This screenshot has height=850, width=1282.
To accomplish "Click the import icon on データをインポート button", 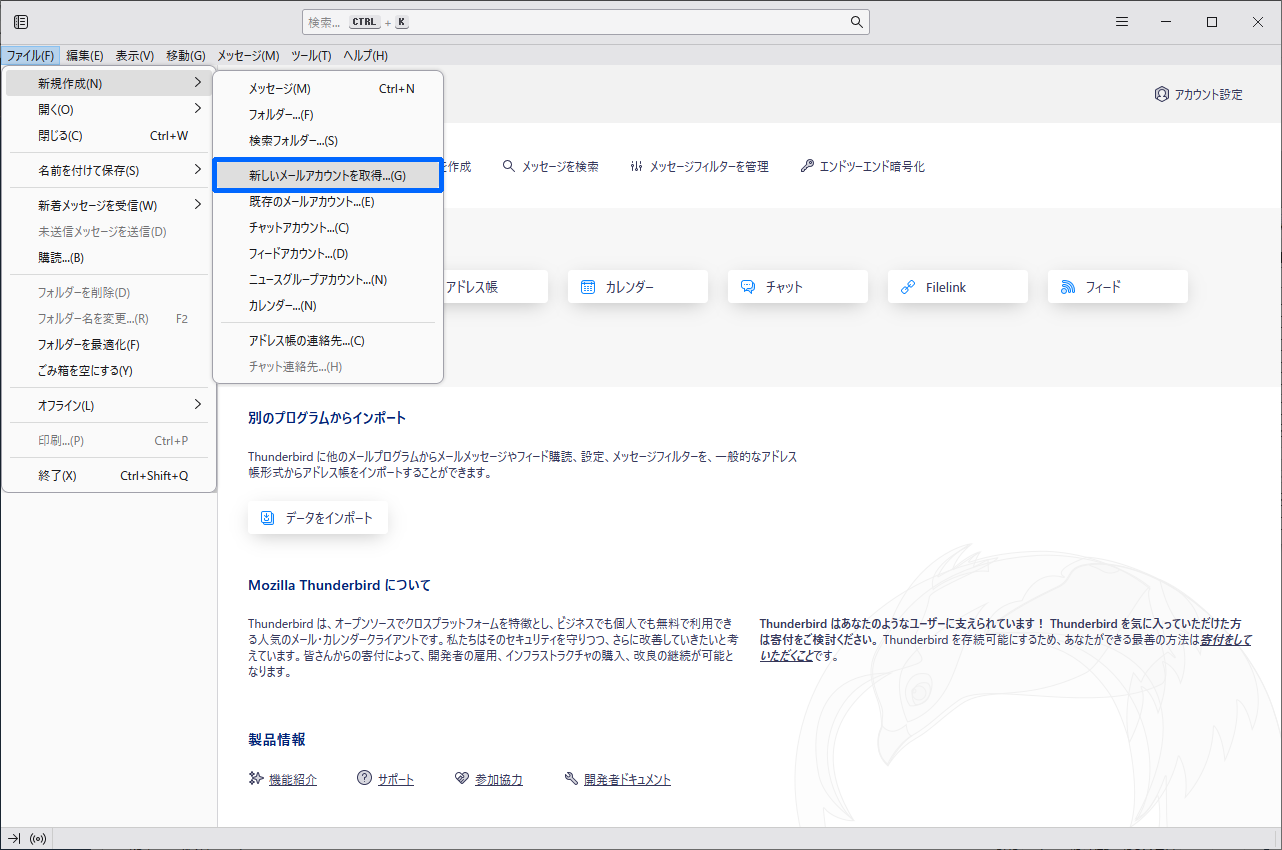I will click(x=267, y=518).
